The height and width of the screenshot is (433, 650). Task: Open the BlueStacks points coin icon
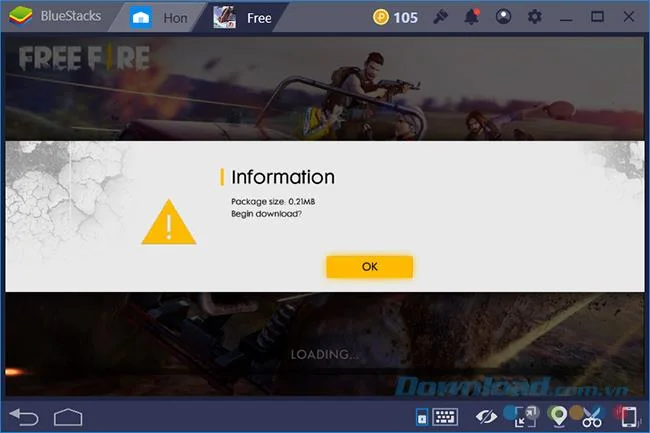tap(381, 17)
